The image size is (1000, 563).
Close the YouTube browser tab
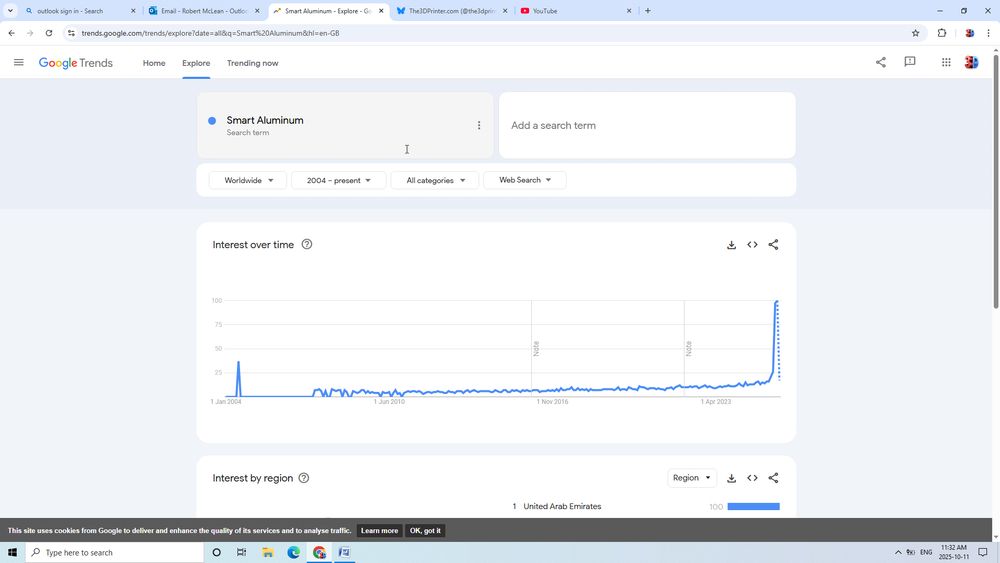click(x=629, y=11)
